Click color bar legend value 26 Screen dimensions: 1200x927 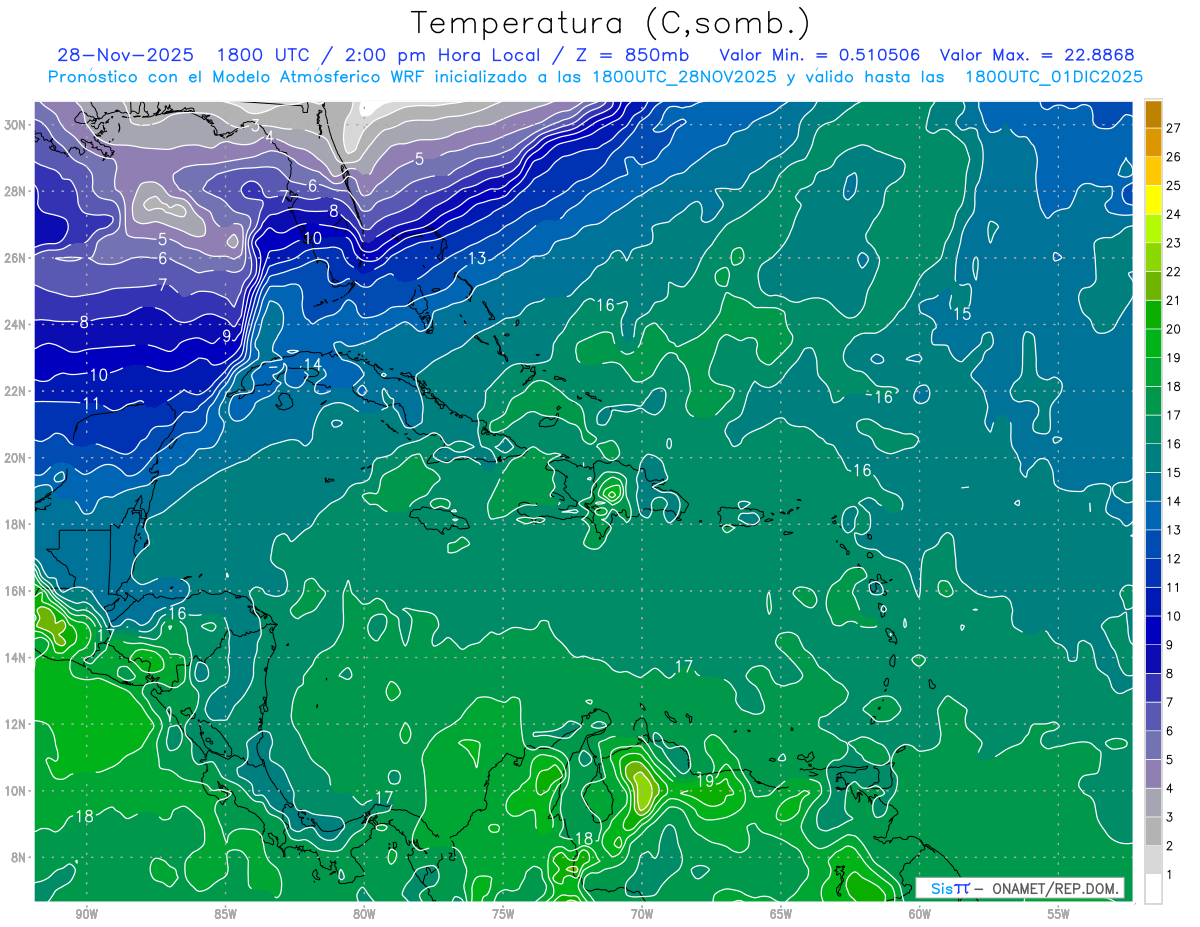point(1173,156)
